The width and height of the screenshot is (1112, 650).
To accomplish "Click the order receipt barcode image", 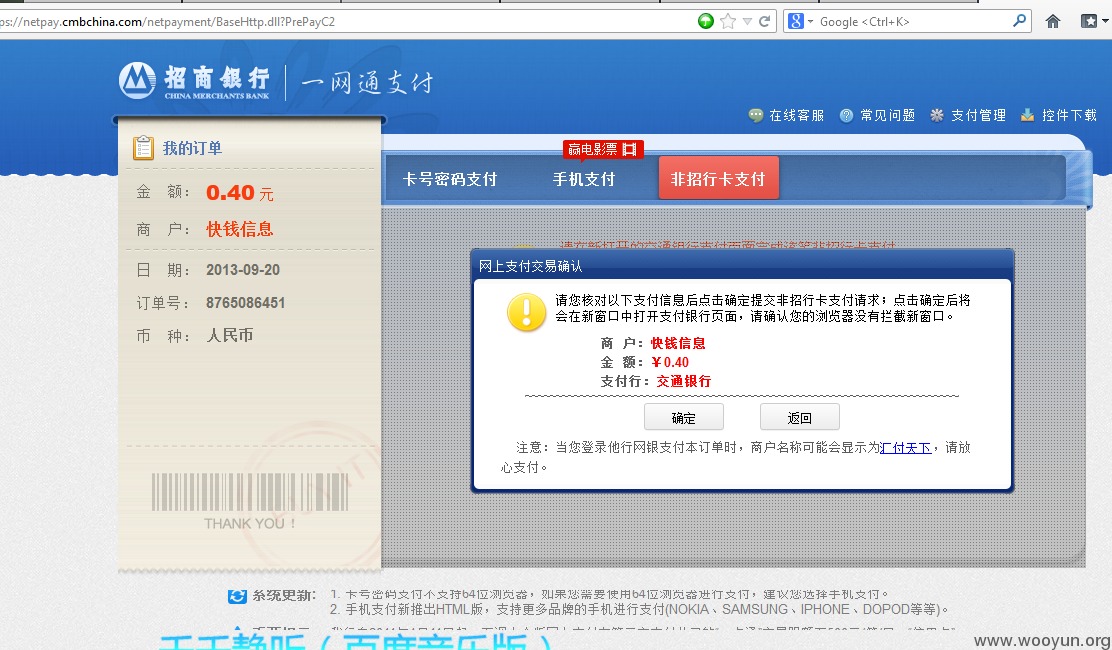I will 250,492.
